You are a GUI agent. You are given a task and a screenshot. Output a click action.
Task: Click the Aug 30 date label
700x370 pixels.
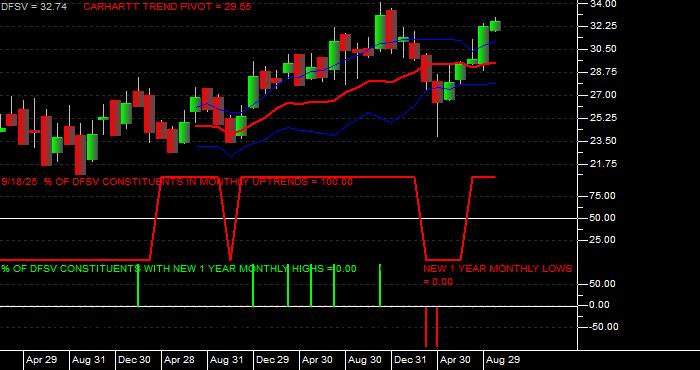point(364,360)
